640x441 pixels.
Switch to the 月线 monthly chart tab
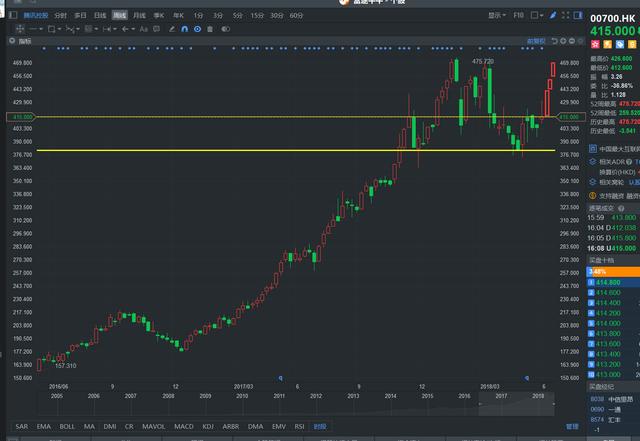coord(140,16)
